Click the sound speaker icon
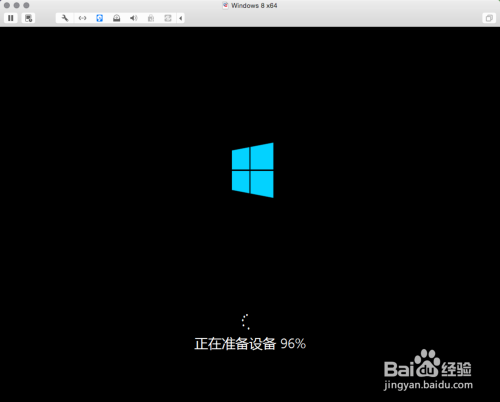 coord(134,18)
